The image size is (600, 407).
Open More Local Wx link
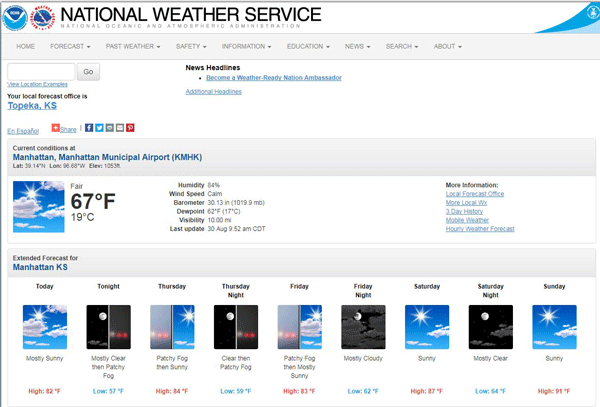[466, 203]
